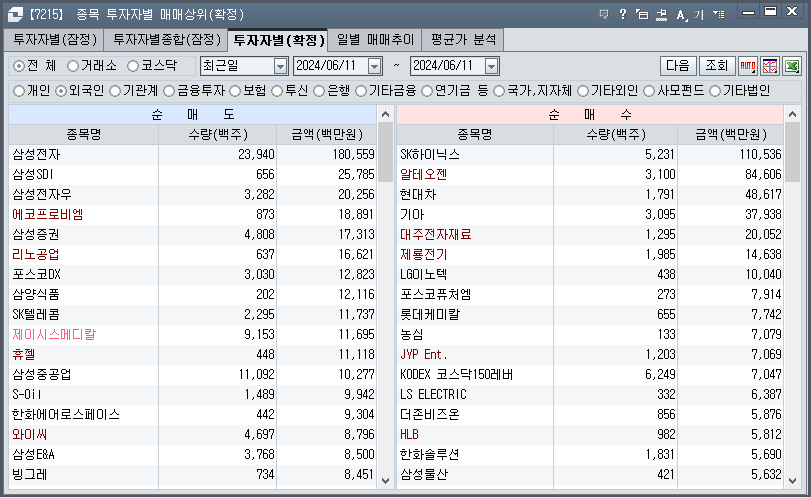Click up arrow of 순매도 table scrollbar

[385, 114]
